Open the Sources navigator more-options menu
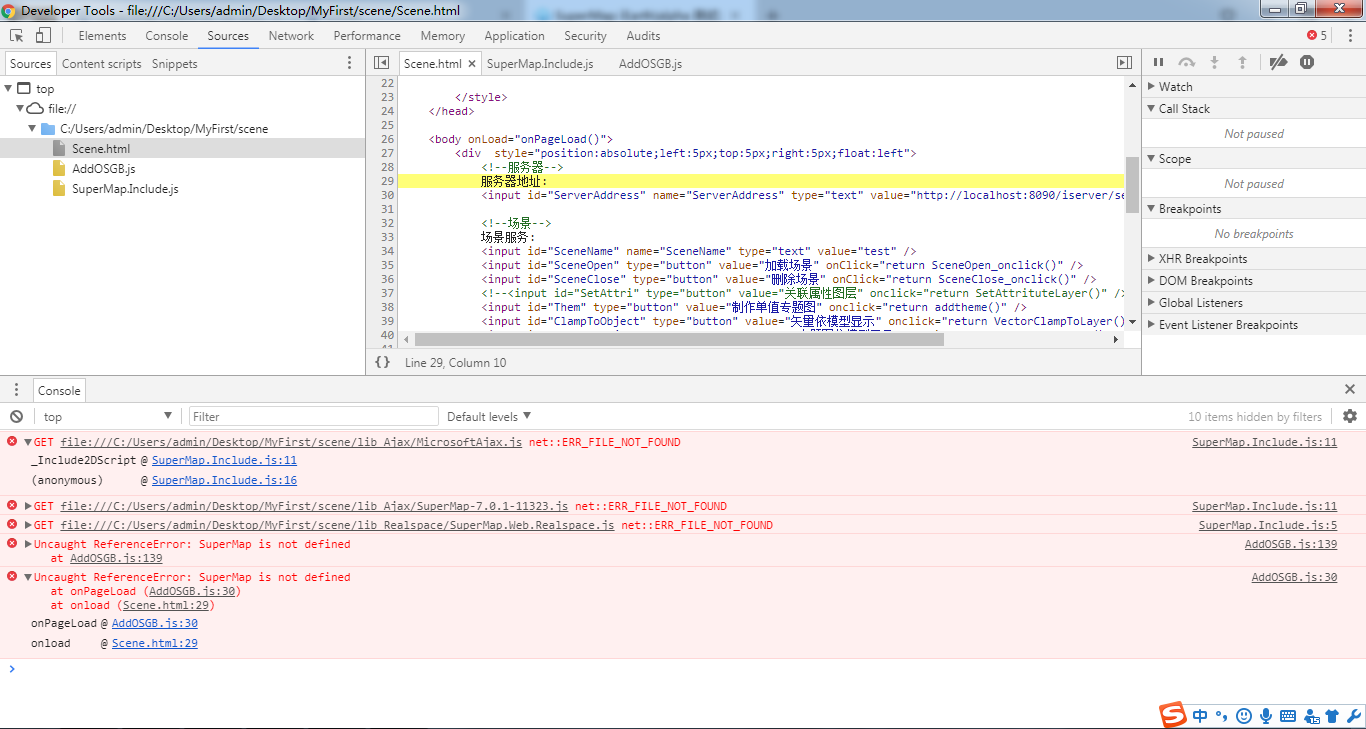Screen dimensions: 1366x729 pos(349,63)
